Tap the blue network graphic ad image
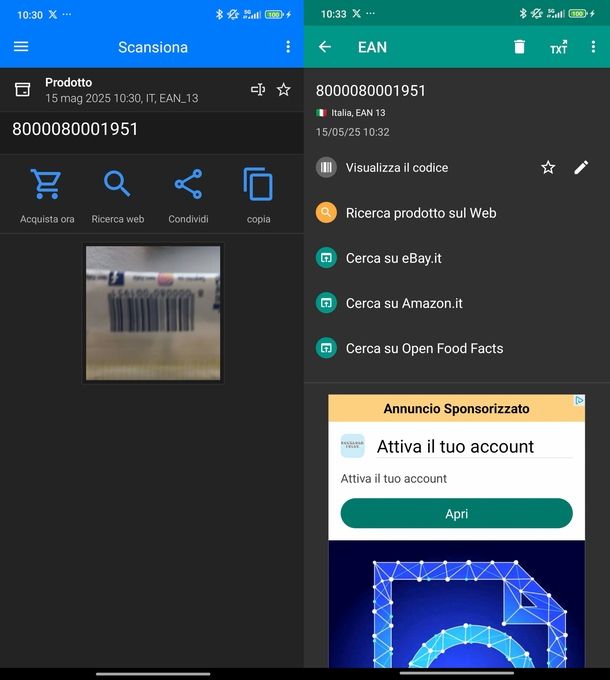The image size is (610, 680). pos(457,605)
